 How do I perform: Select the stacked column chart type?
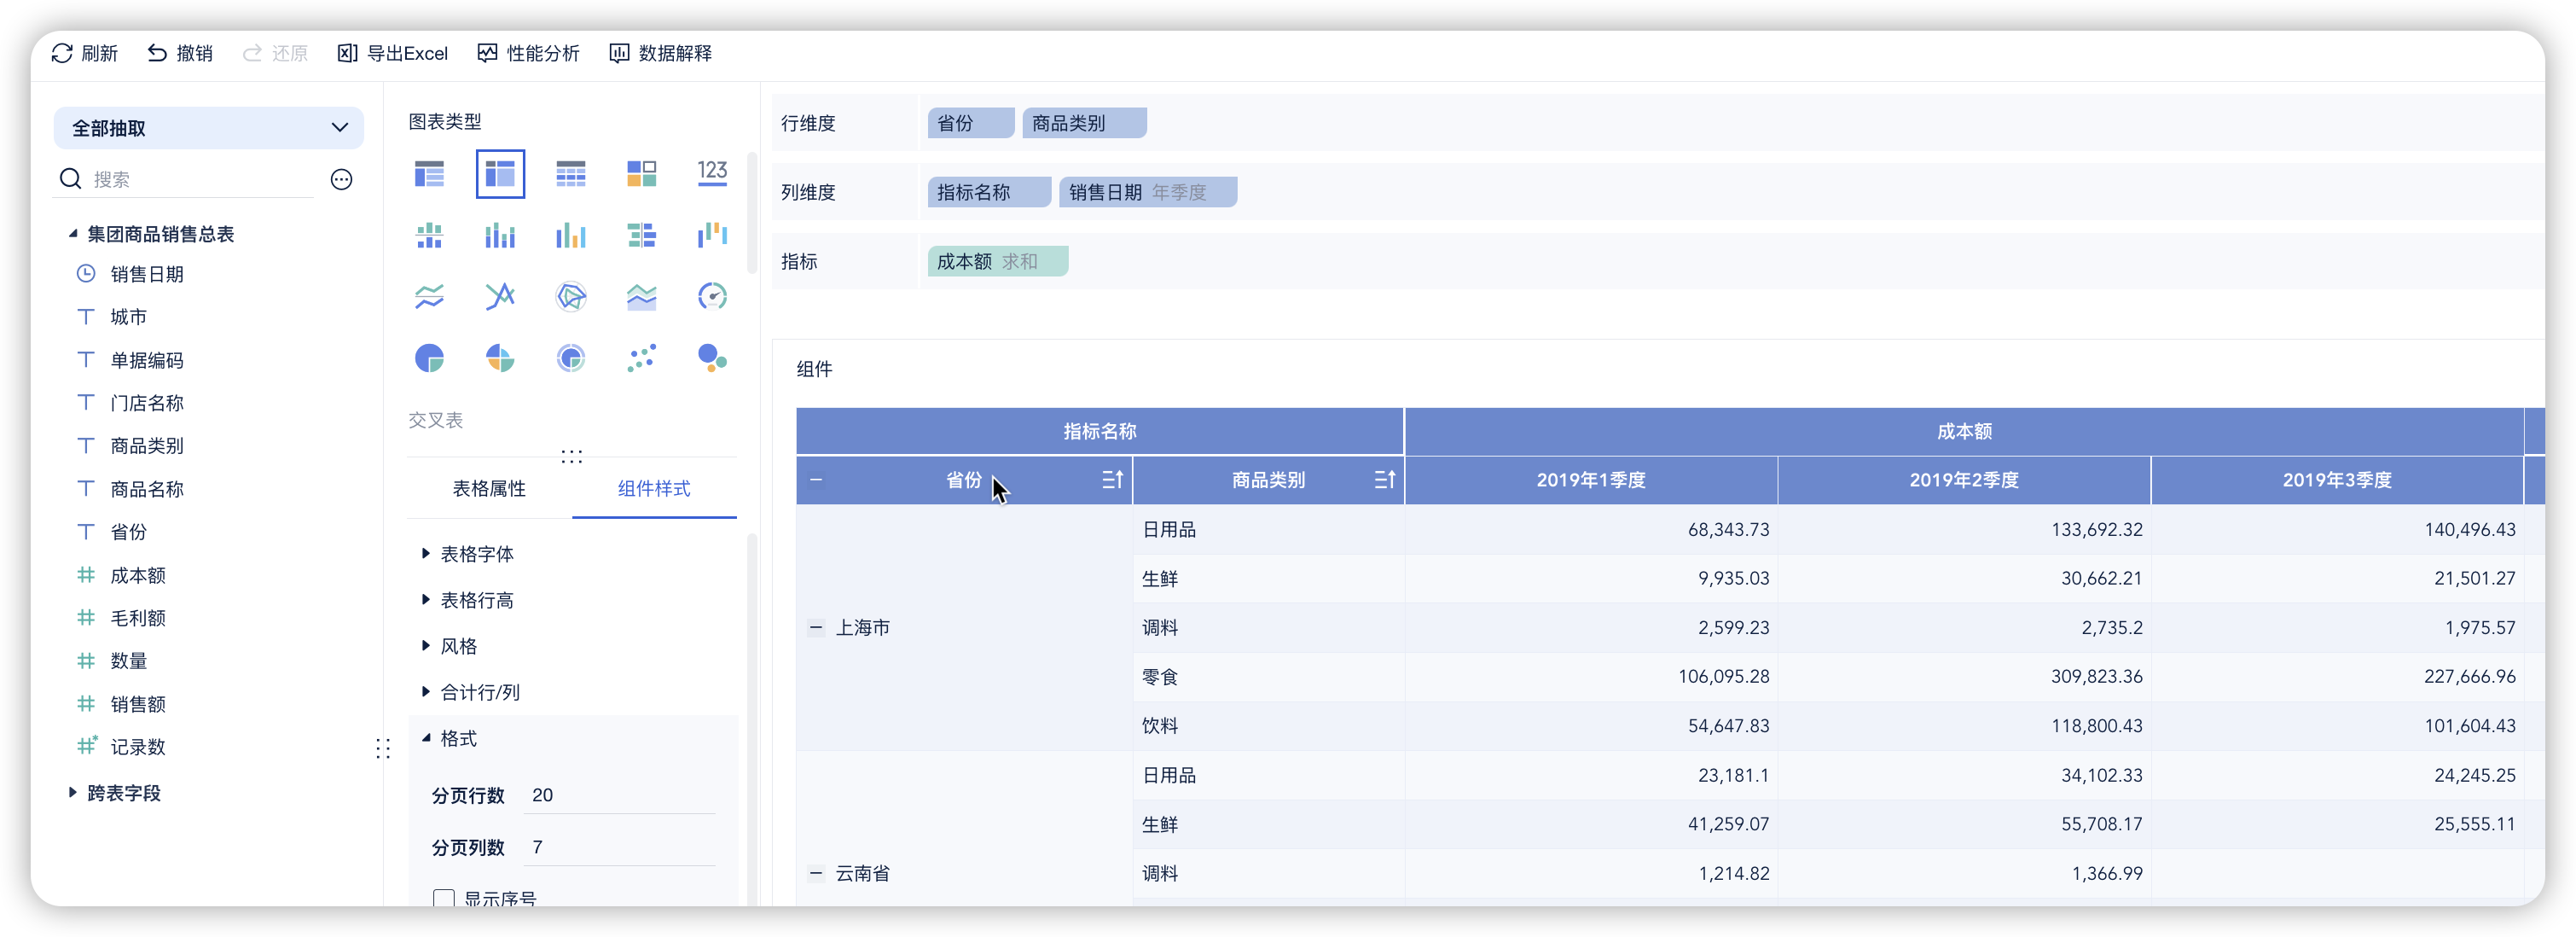click(x=500, y=235)
